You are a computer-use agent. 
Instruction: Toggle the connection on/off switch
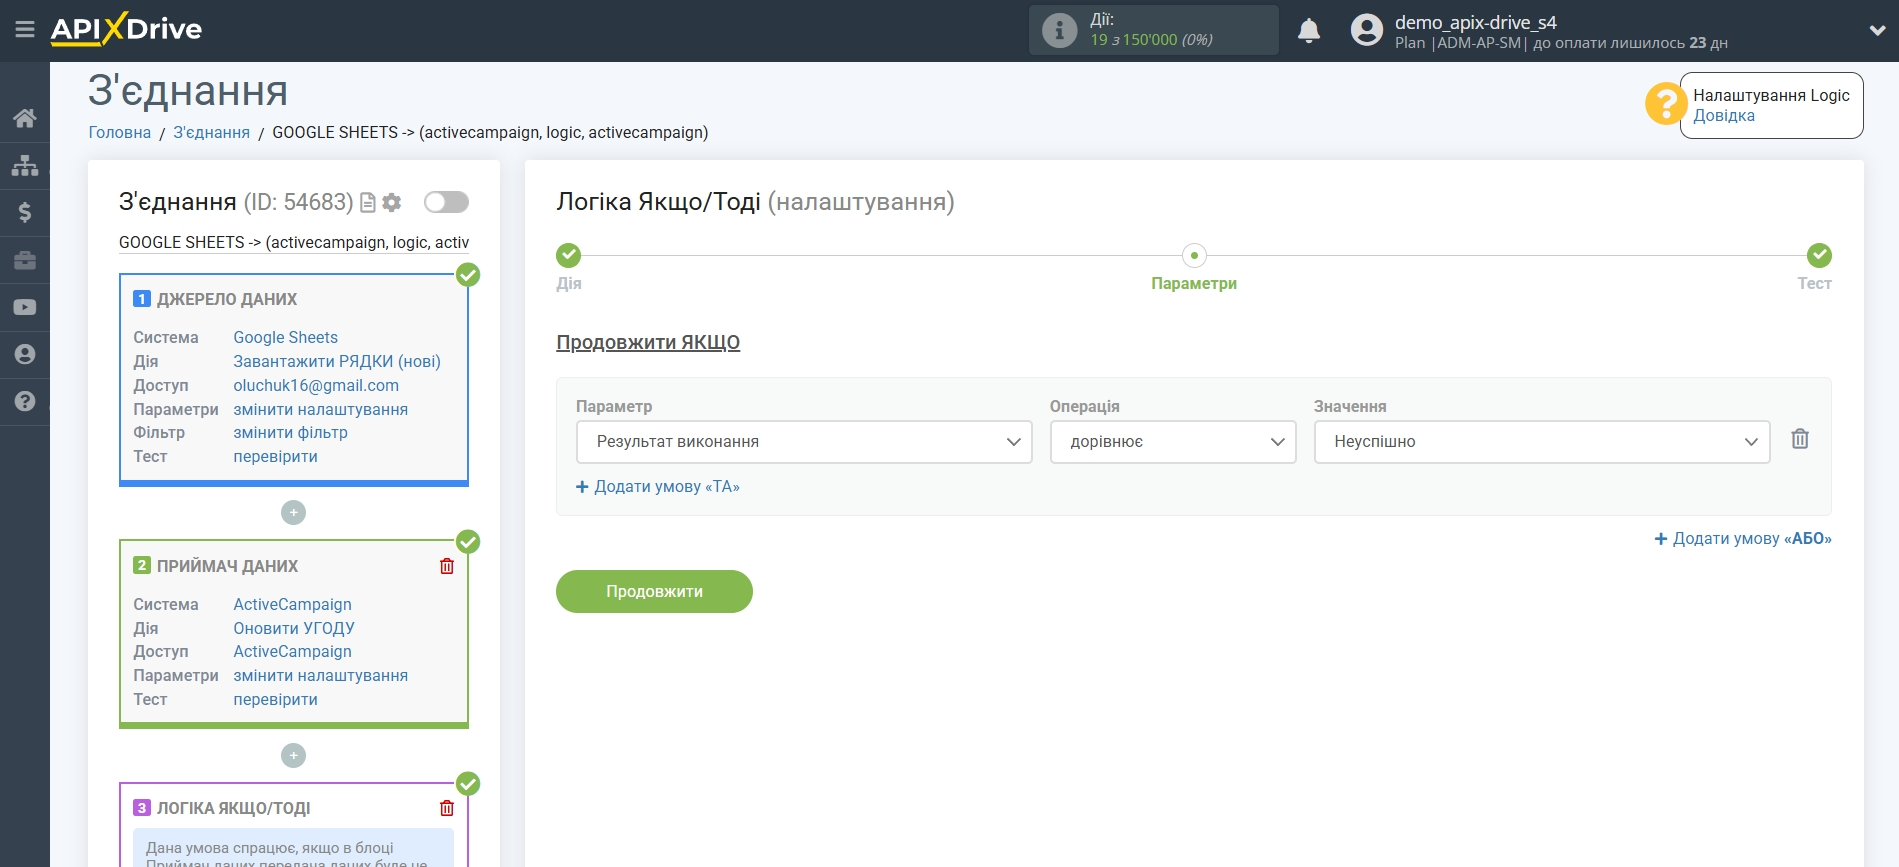point(446,202)
